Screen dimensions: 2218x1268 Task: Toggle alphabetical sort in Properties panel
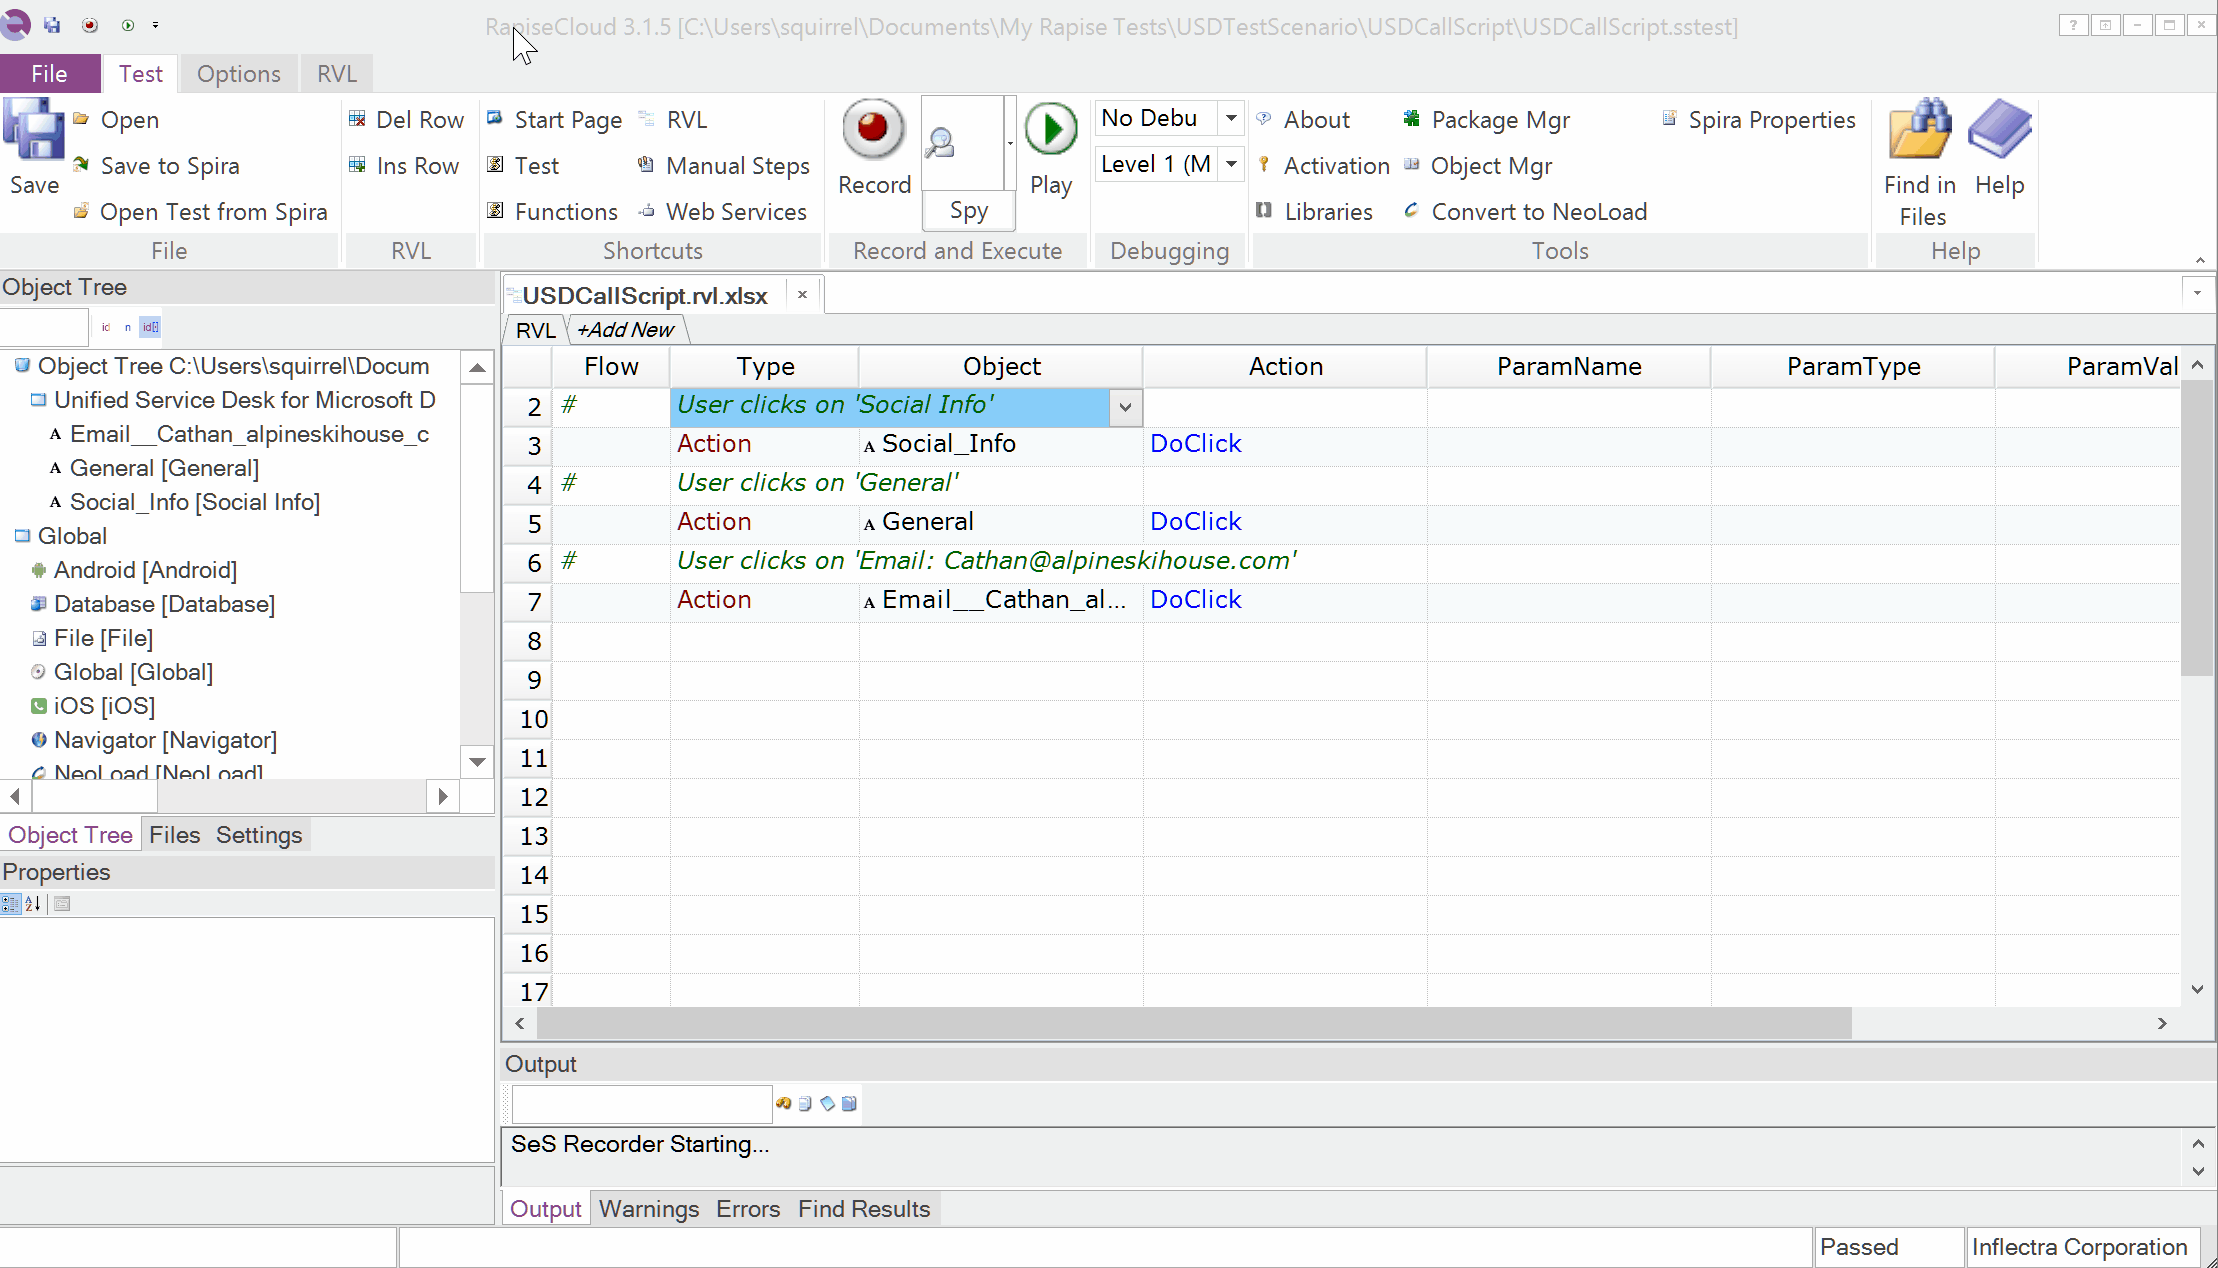coord(33,904)
